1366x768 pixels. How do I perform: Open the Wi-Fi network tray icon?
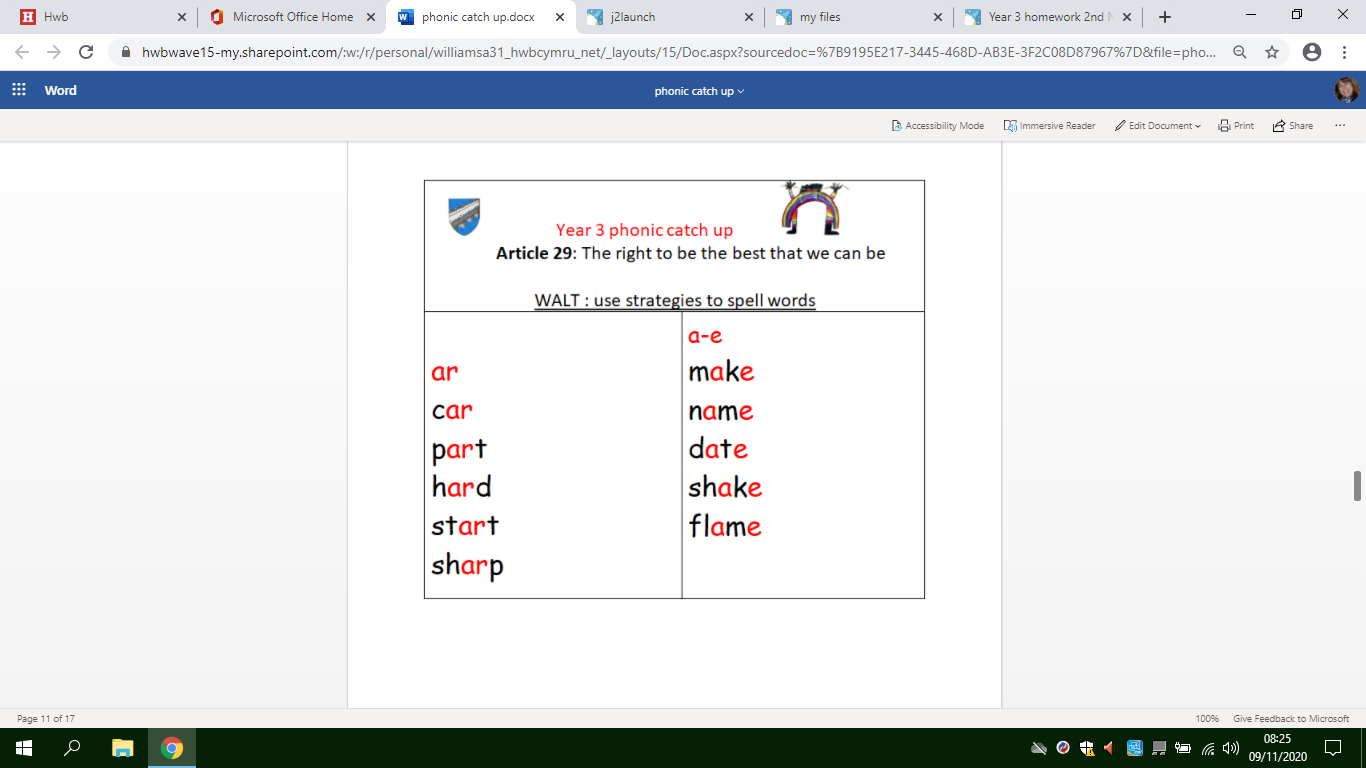[1208, 748]
